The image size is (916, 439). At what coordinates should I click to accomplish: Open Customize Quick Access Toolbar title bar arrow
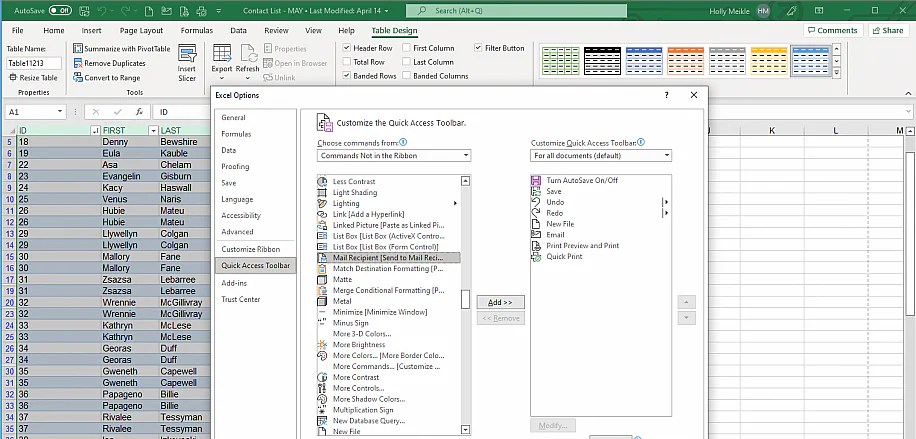point(218,11)
